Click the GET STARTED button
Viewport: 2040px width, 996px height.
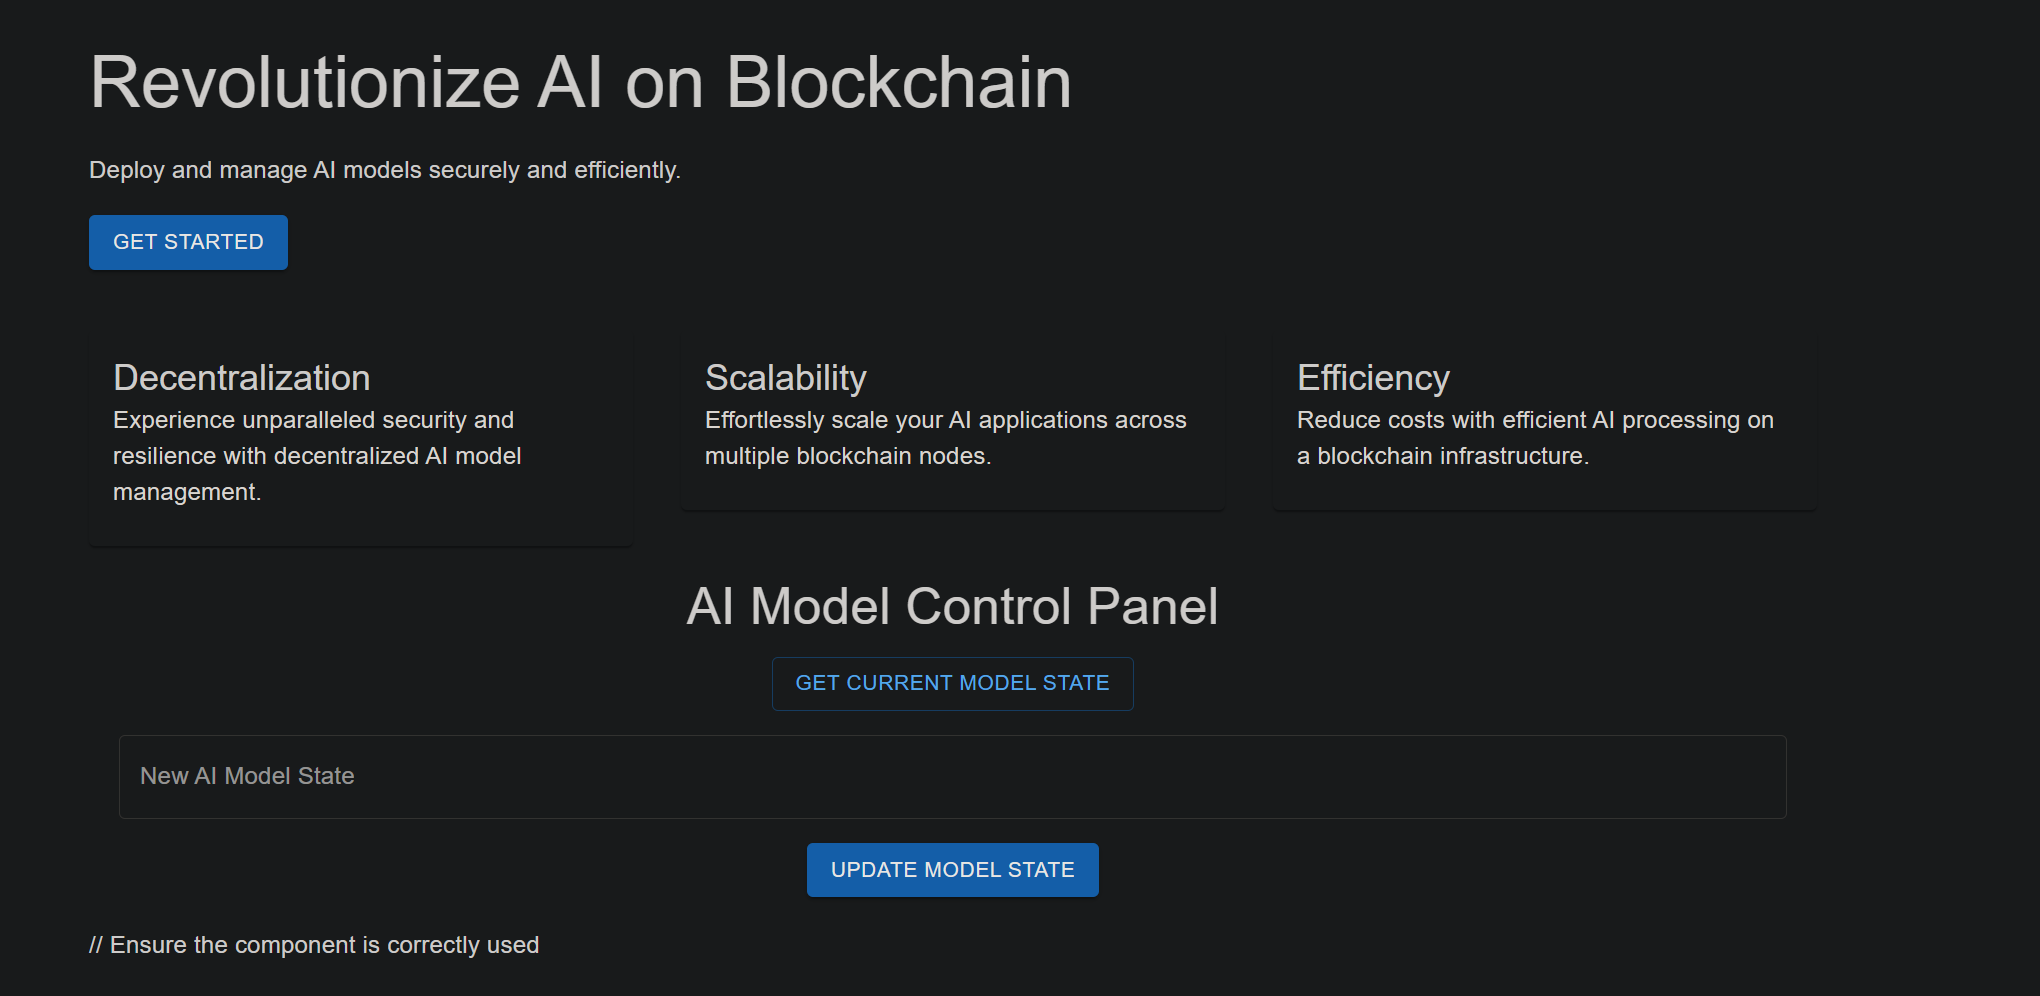click(x=187, y=242)
